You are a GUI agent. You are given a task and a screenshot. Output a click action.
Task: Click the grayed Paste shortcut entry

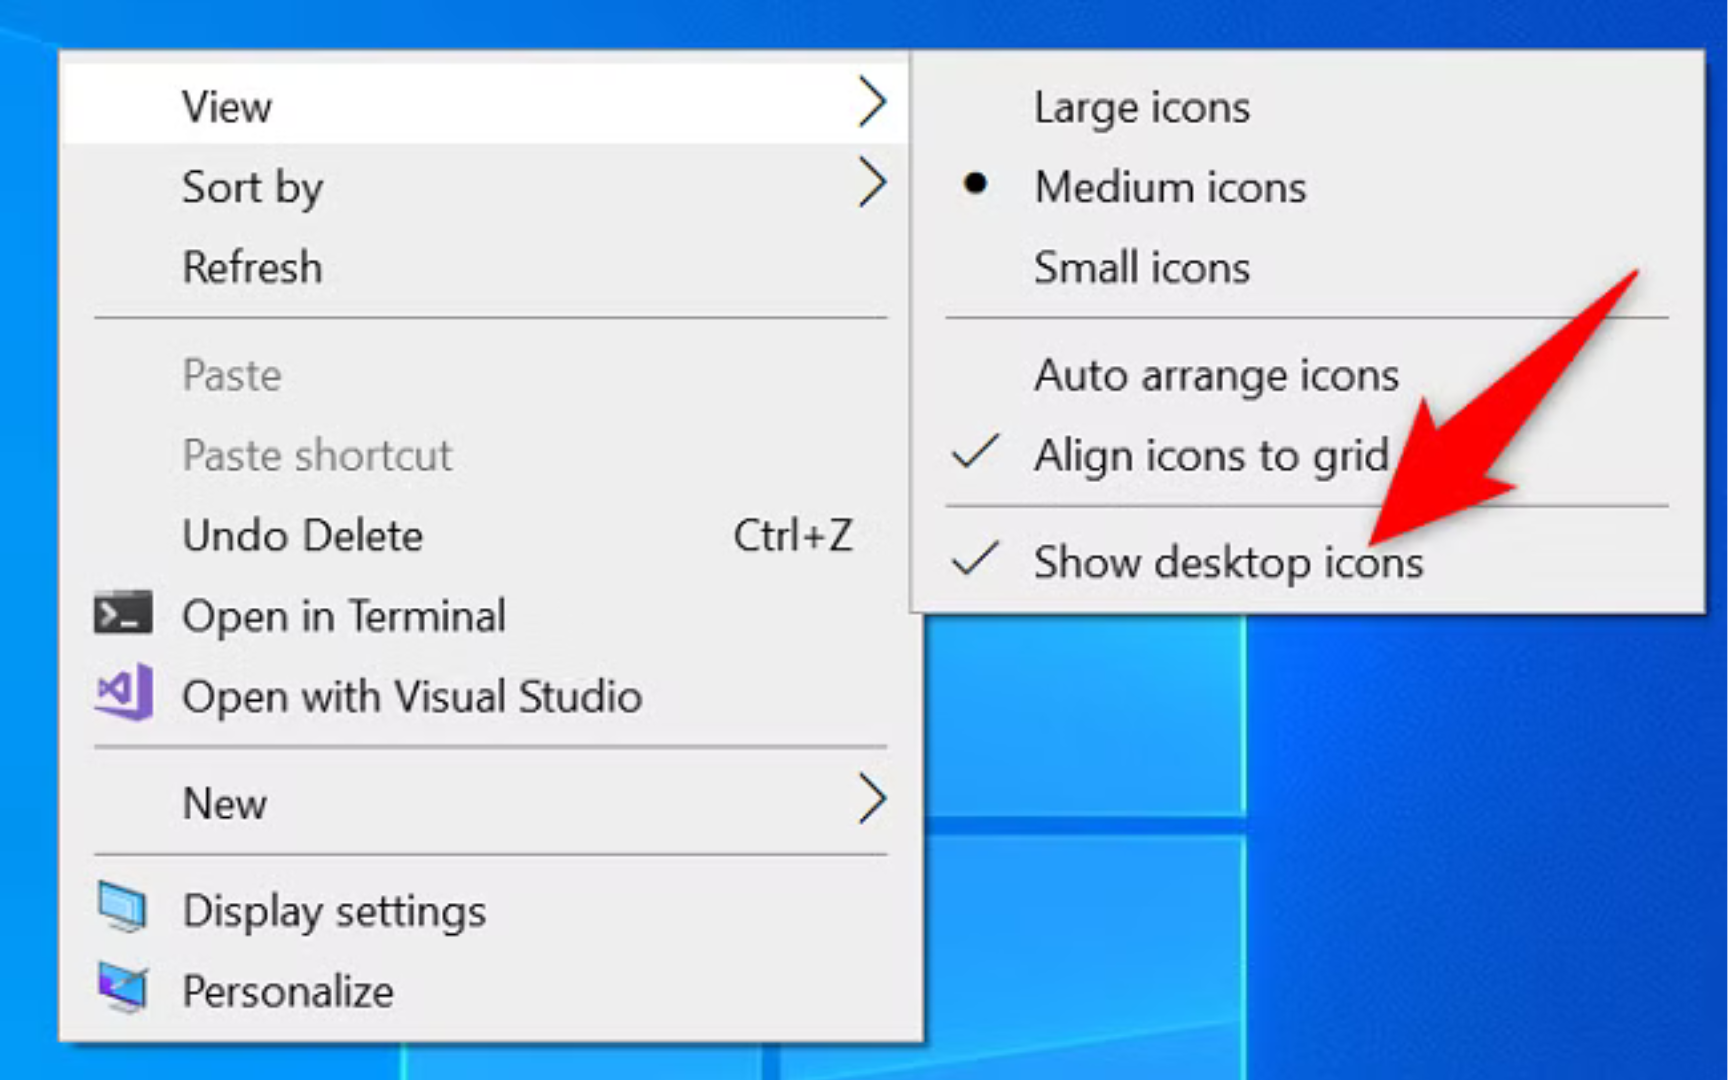pyautogui.click(x=316, y=455)
